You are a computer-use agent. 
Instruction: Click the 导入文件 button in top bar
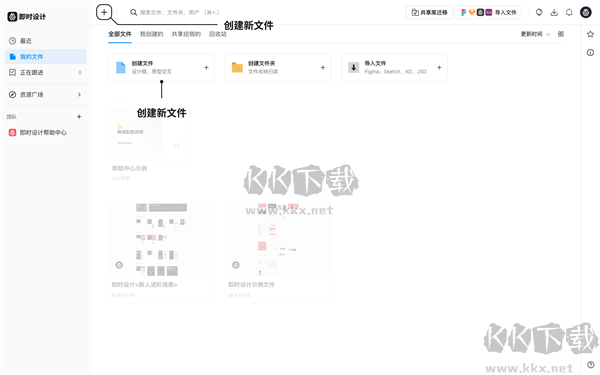coord(488,13)
